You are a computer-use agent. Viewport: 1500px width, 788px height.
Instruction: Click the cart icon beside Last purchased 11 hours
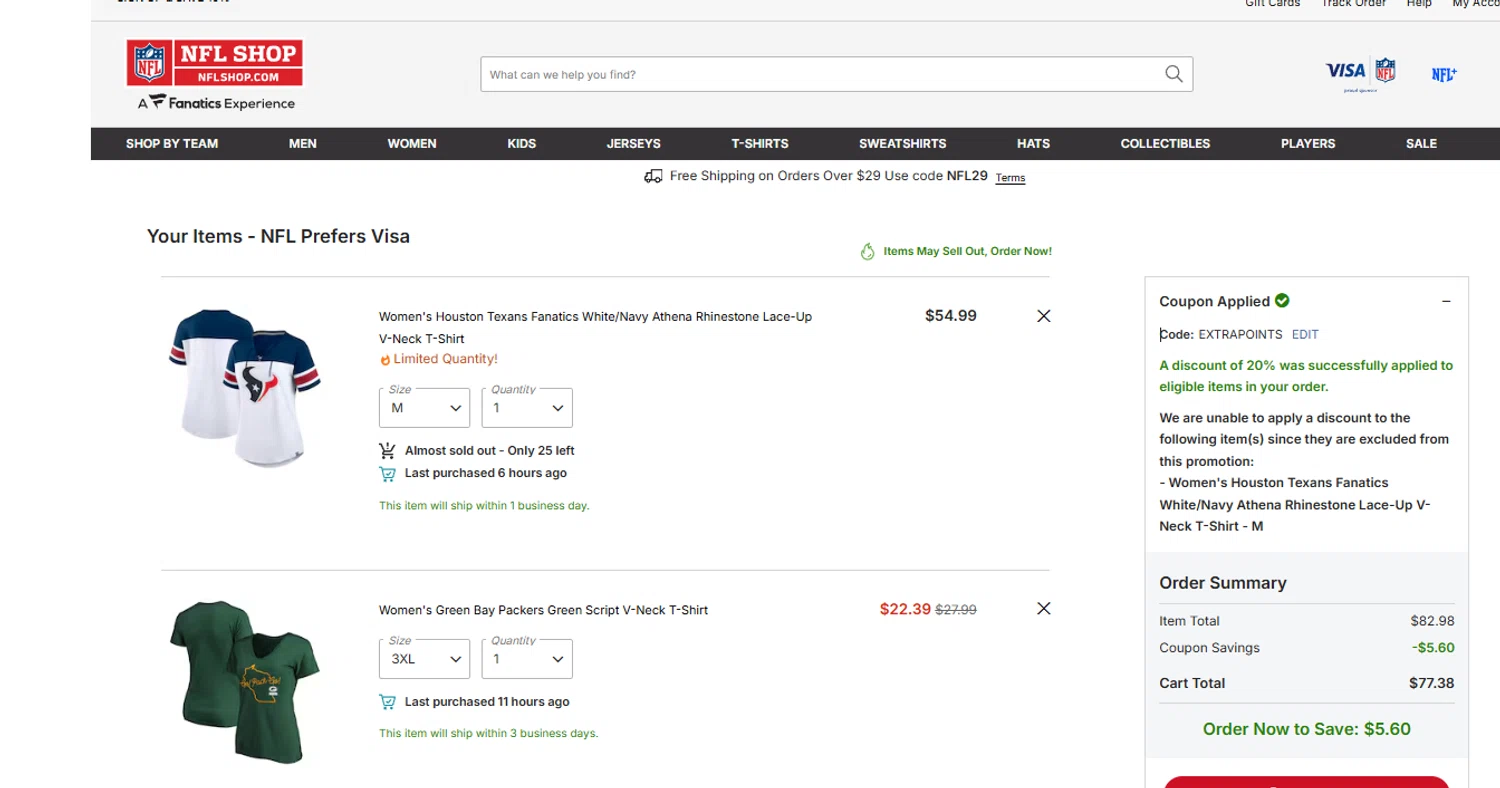tap(387, 702)
